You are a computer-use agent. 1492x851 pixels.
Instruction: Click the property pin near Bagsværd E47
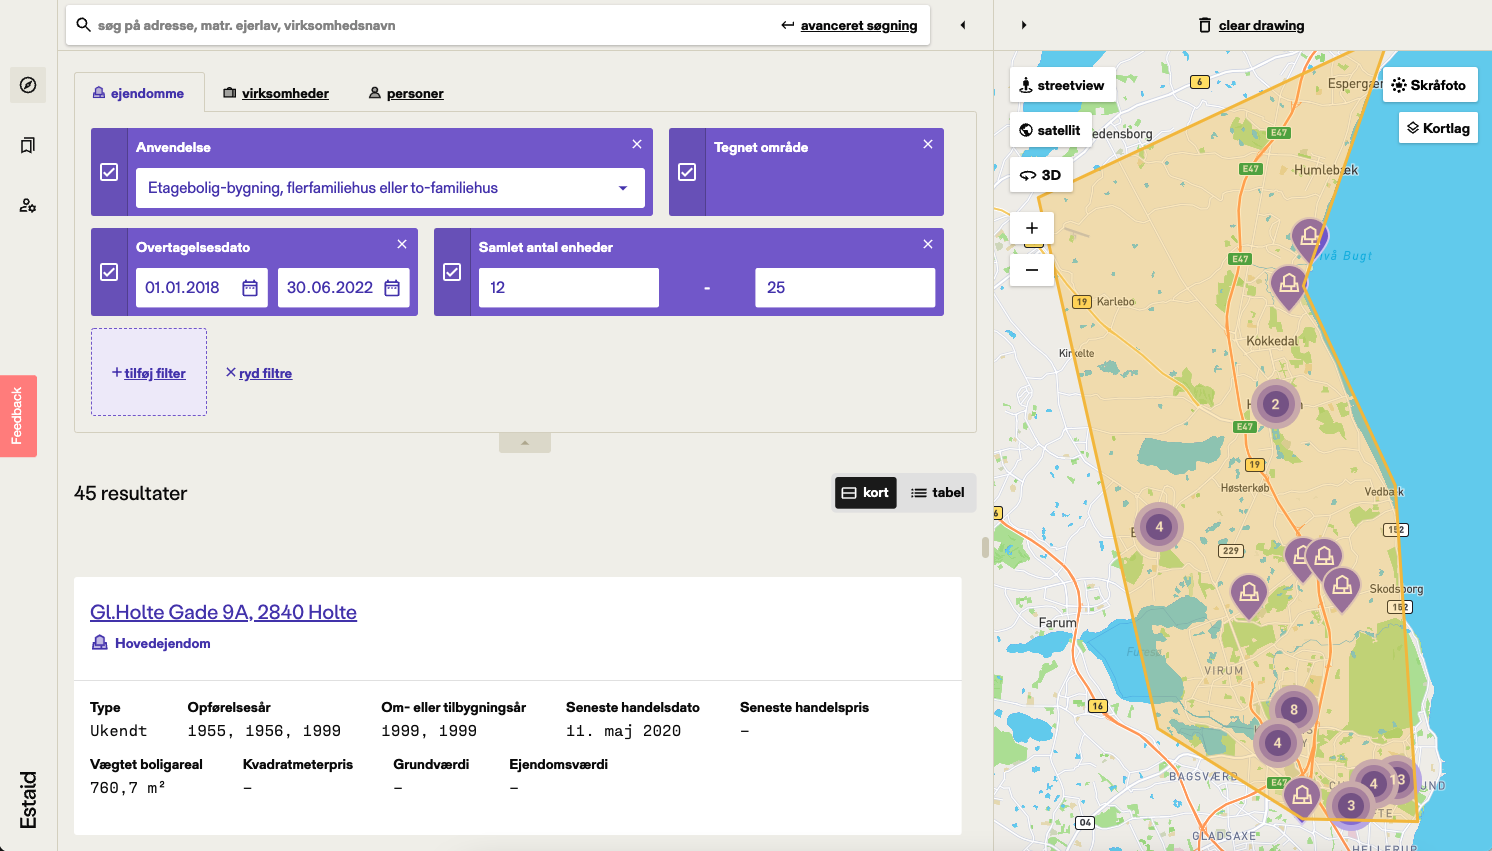(x=1302, y=798)
